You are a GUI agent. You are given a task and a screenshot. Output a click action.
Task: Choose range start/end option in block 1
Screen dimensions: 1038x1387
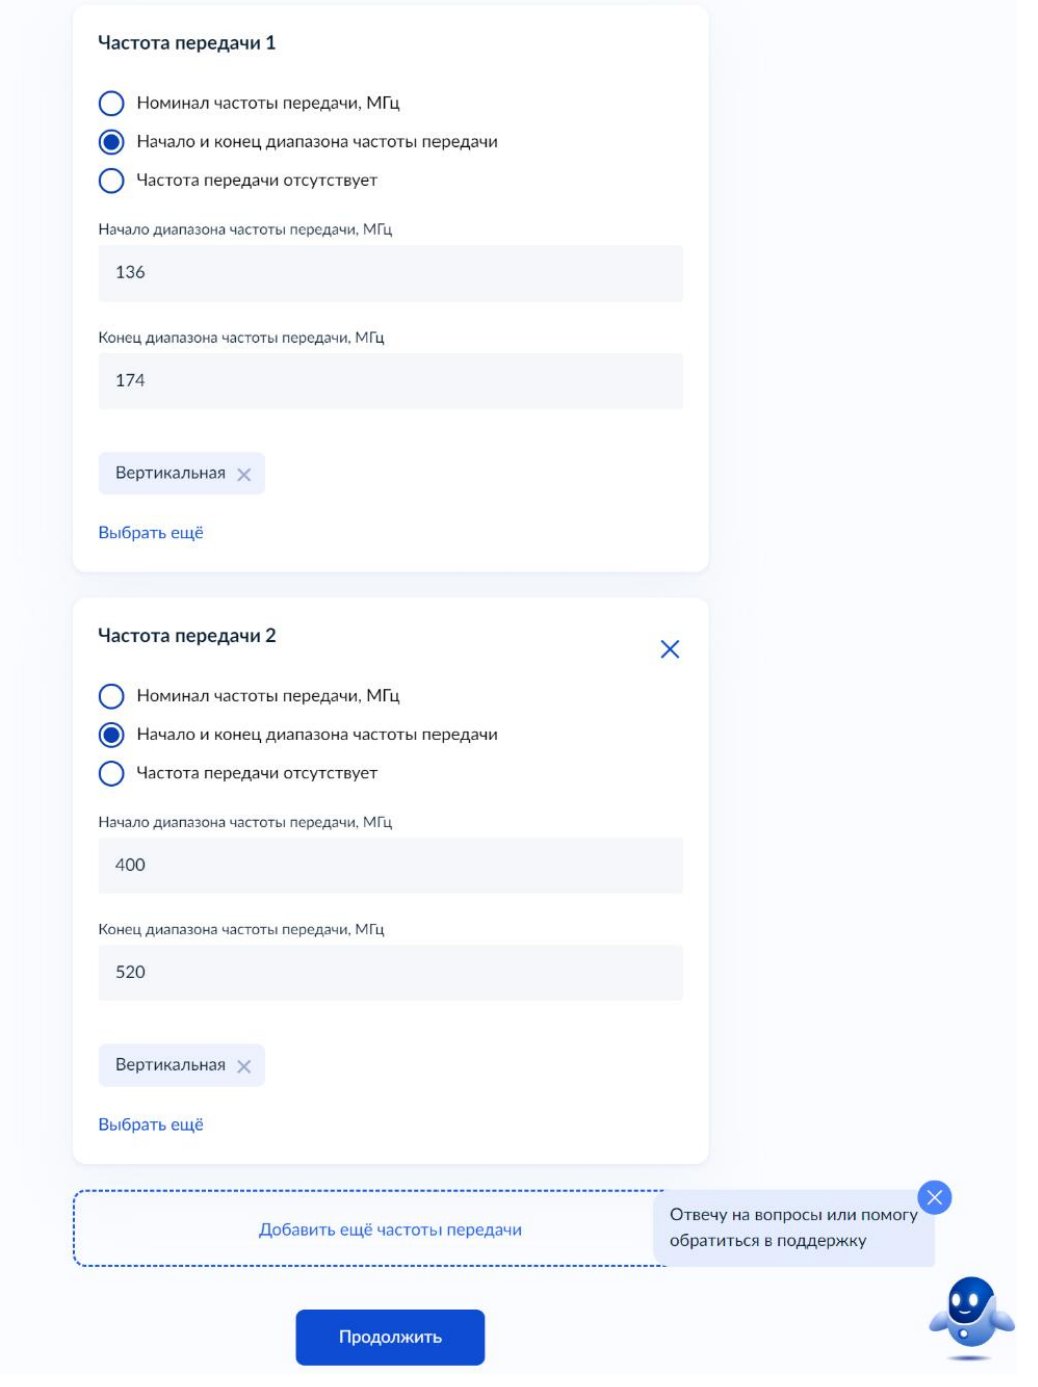tap(112, 142)
